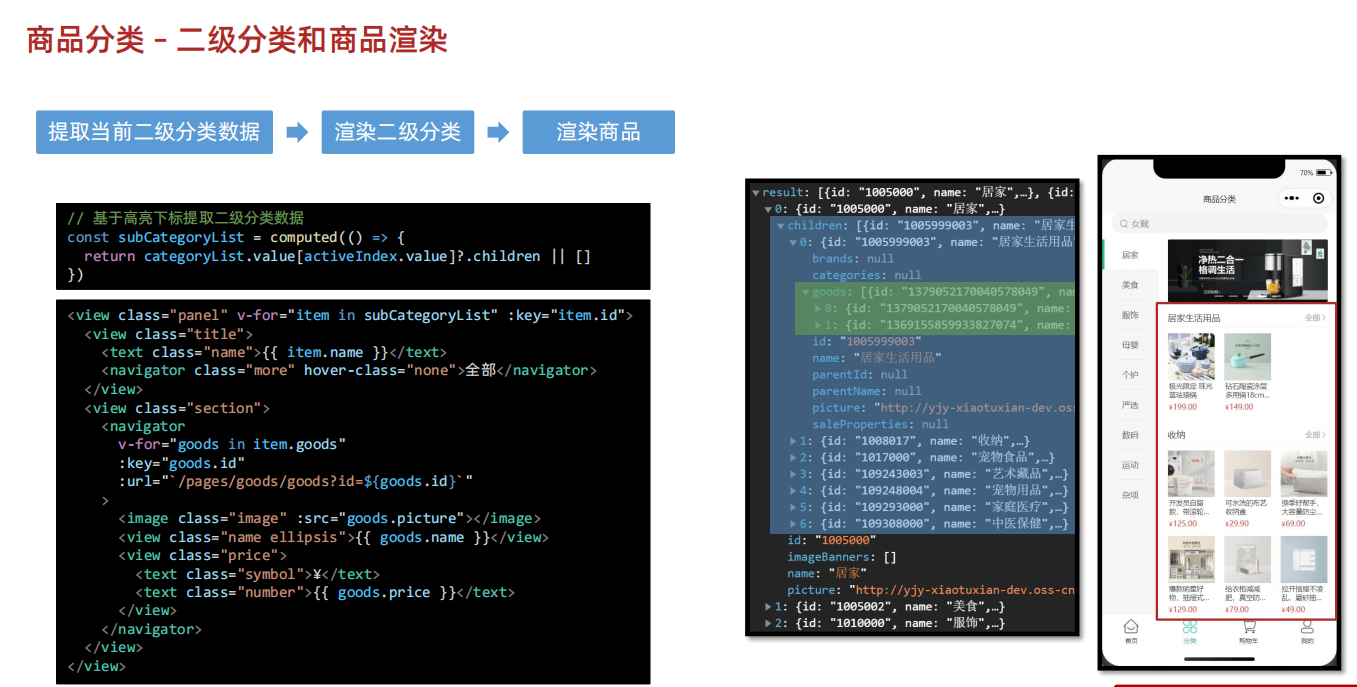The width and height of the screenshot is (1357, 687).
Task: Click the :url pages/goods/goods code line
Action: [x=295, y=481]
